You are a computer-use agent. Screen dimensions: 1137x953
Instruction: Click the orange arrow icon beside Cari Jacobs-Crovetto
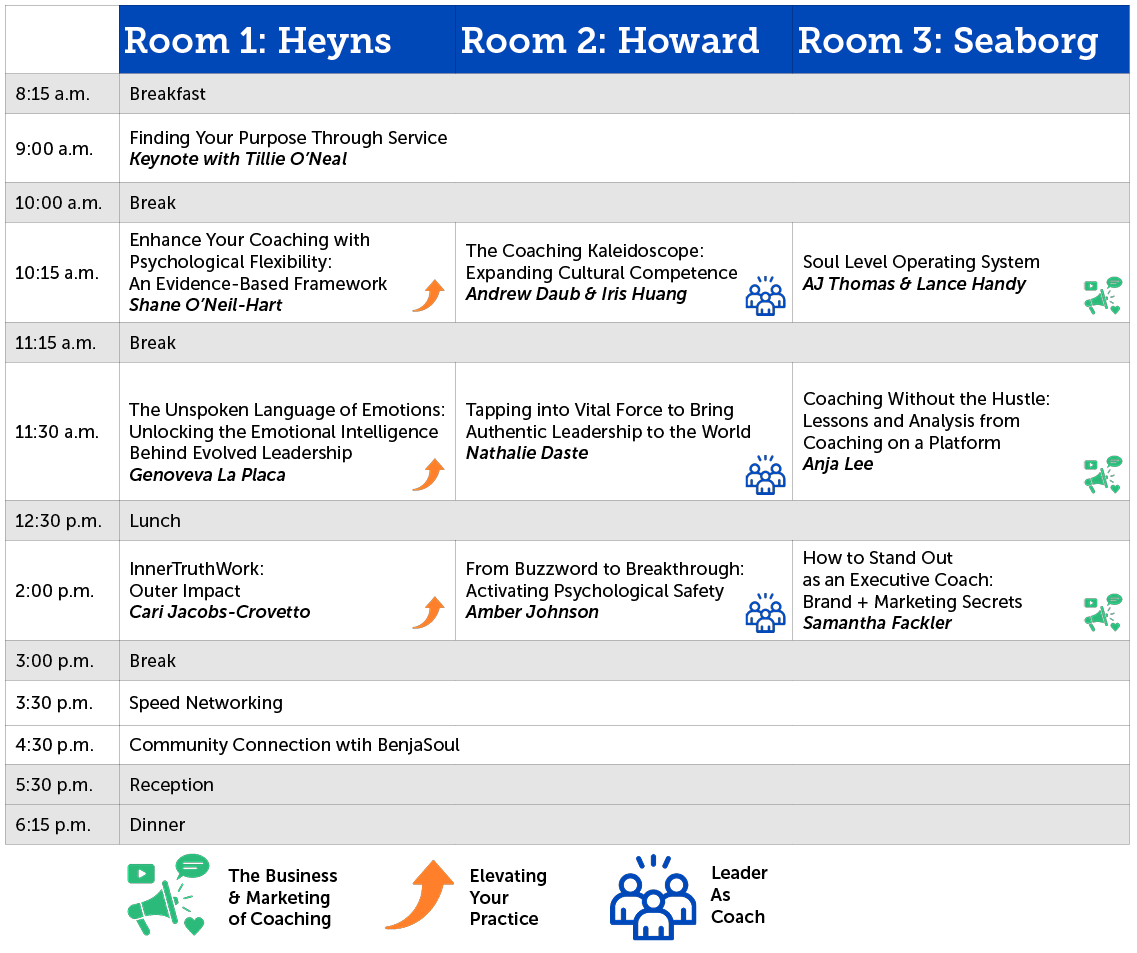429,613
